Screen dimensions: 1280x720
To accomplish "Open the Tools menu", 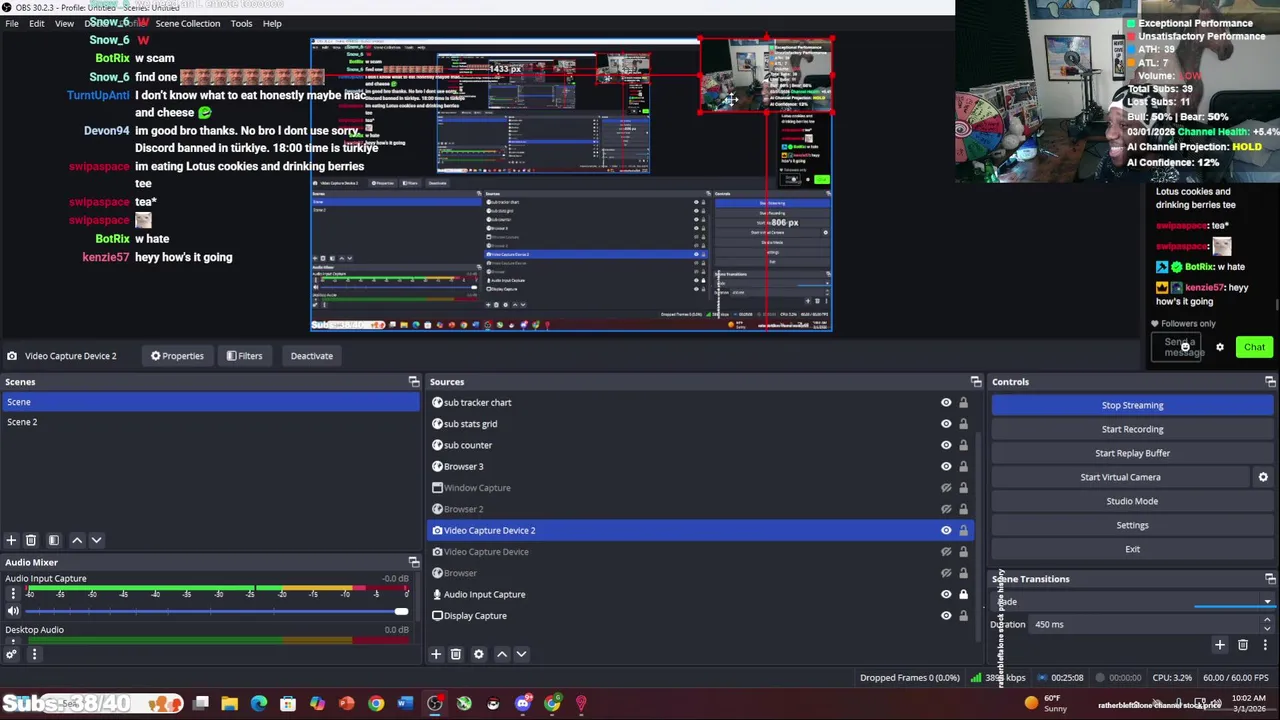I will [241, 23].
